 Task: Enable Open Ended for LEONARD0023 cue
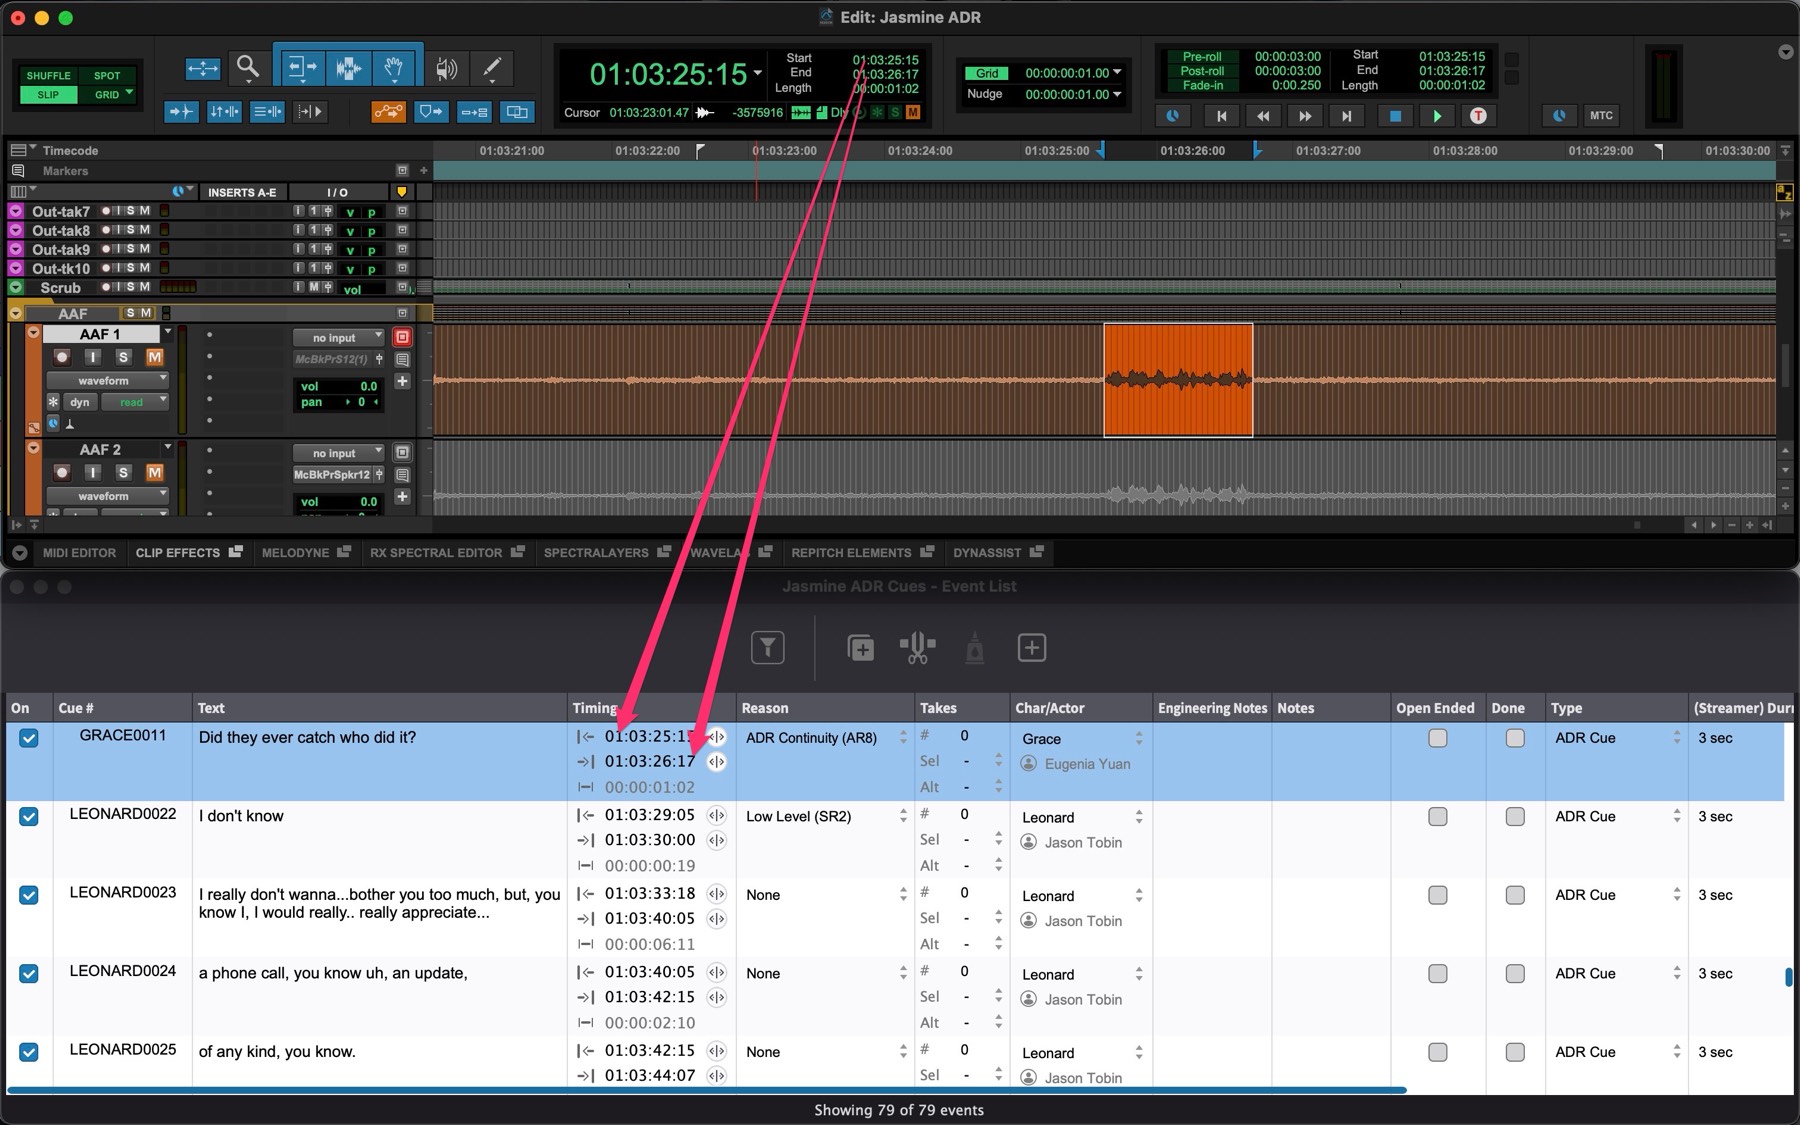pos(1437,895)
